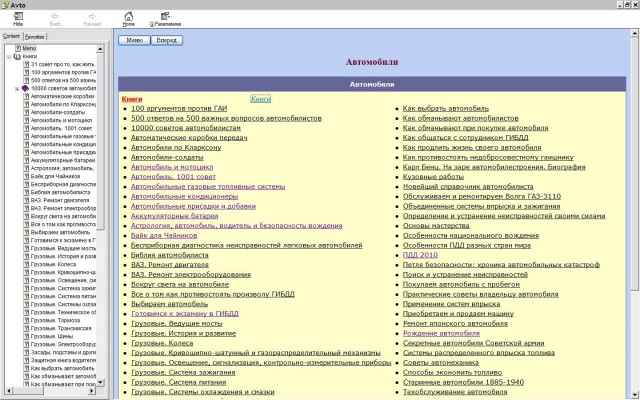
Task: Click the tree panel scroll-up arrow
Action: click(x=101, y=48)
